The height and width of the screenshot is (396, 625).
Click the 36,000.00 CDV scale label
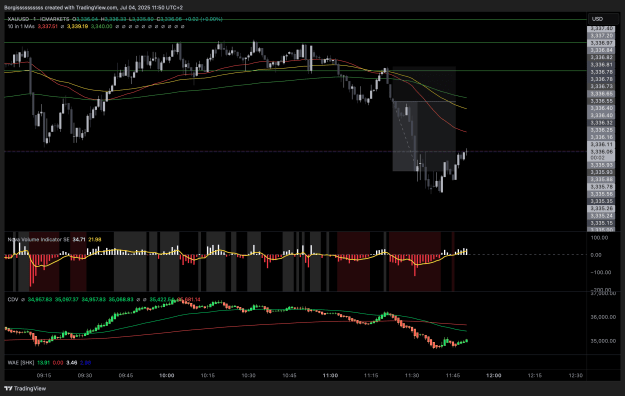(603, 317)
